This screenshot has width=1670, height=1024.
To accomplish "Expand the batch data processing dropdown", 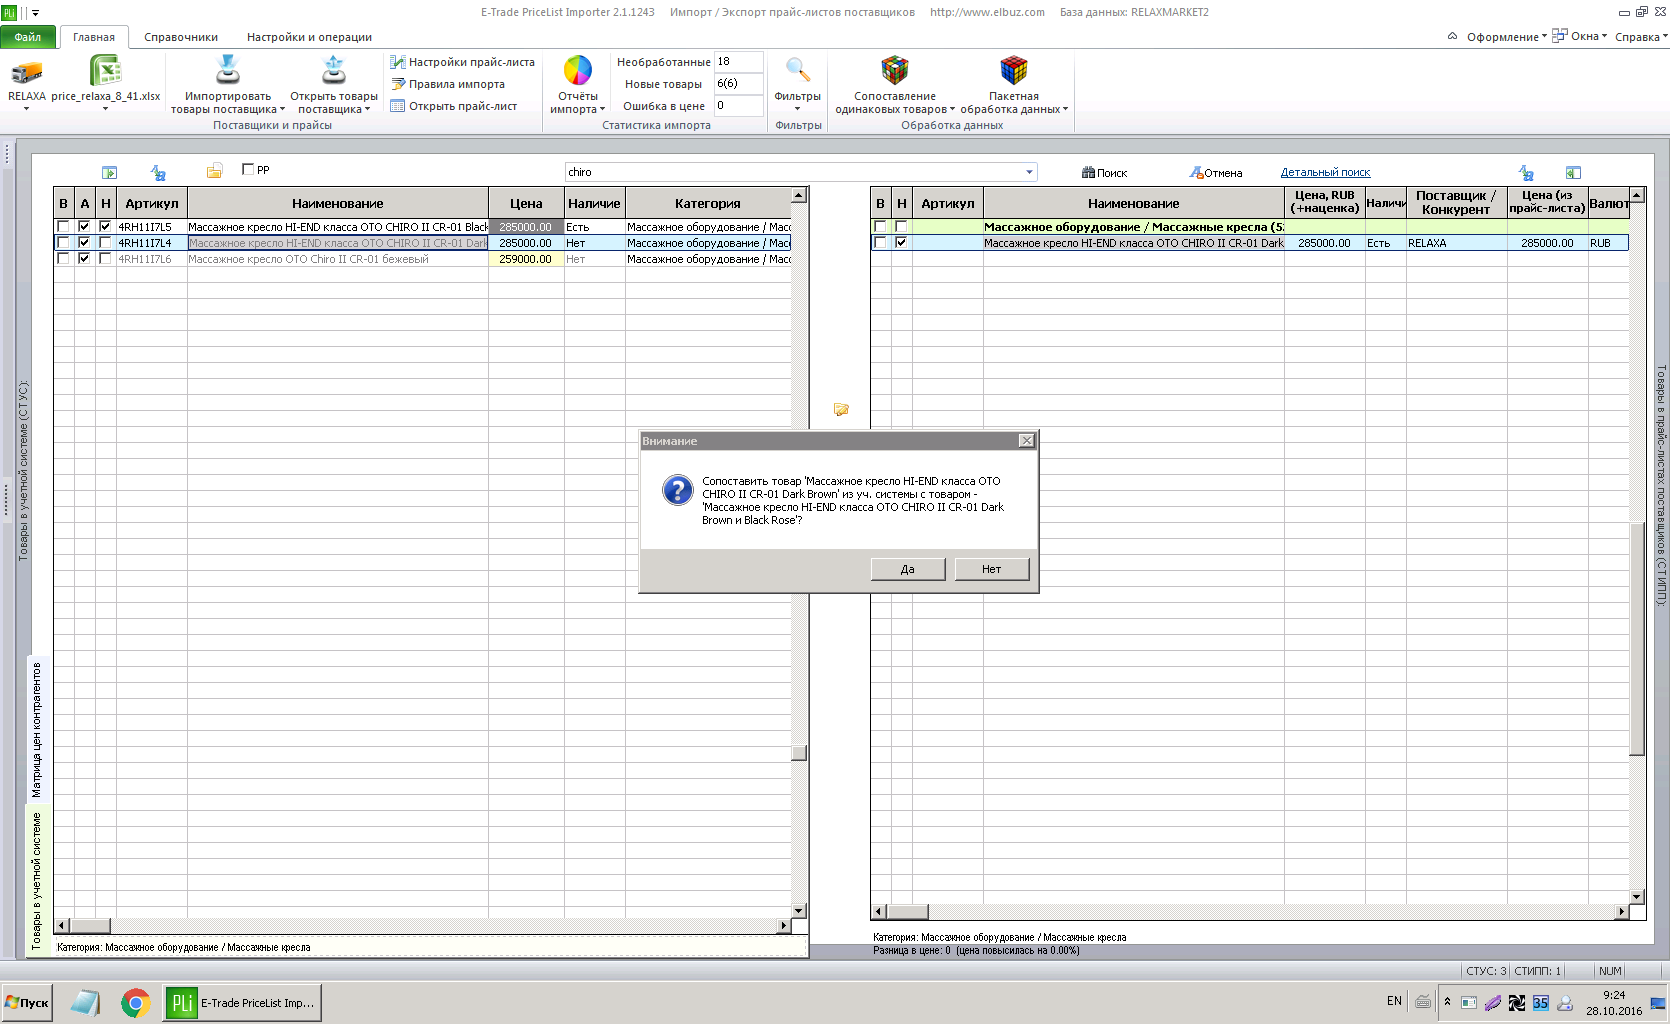I will [1065, 110].
